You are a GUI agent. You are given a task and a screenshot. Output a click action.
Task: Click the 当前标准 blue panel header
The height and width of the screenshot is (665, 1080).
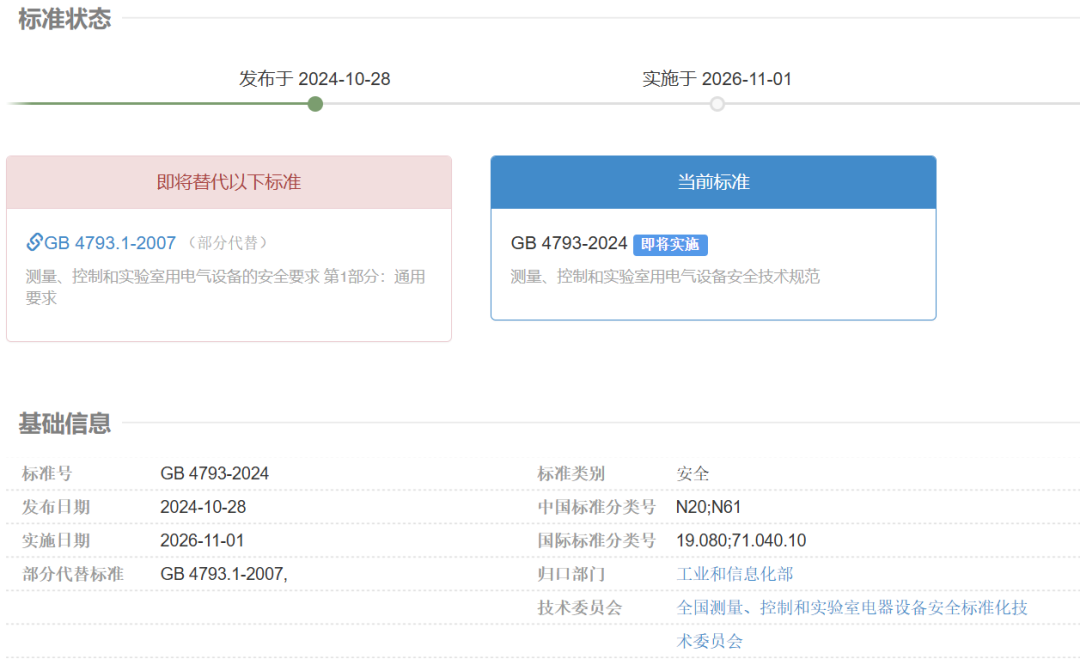[713, 182]
